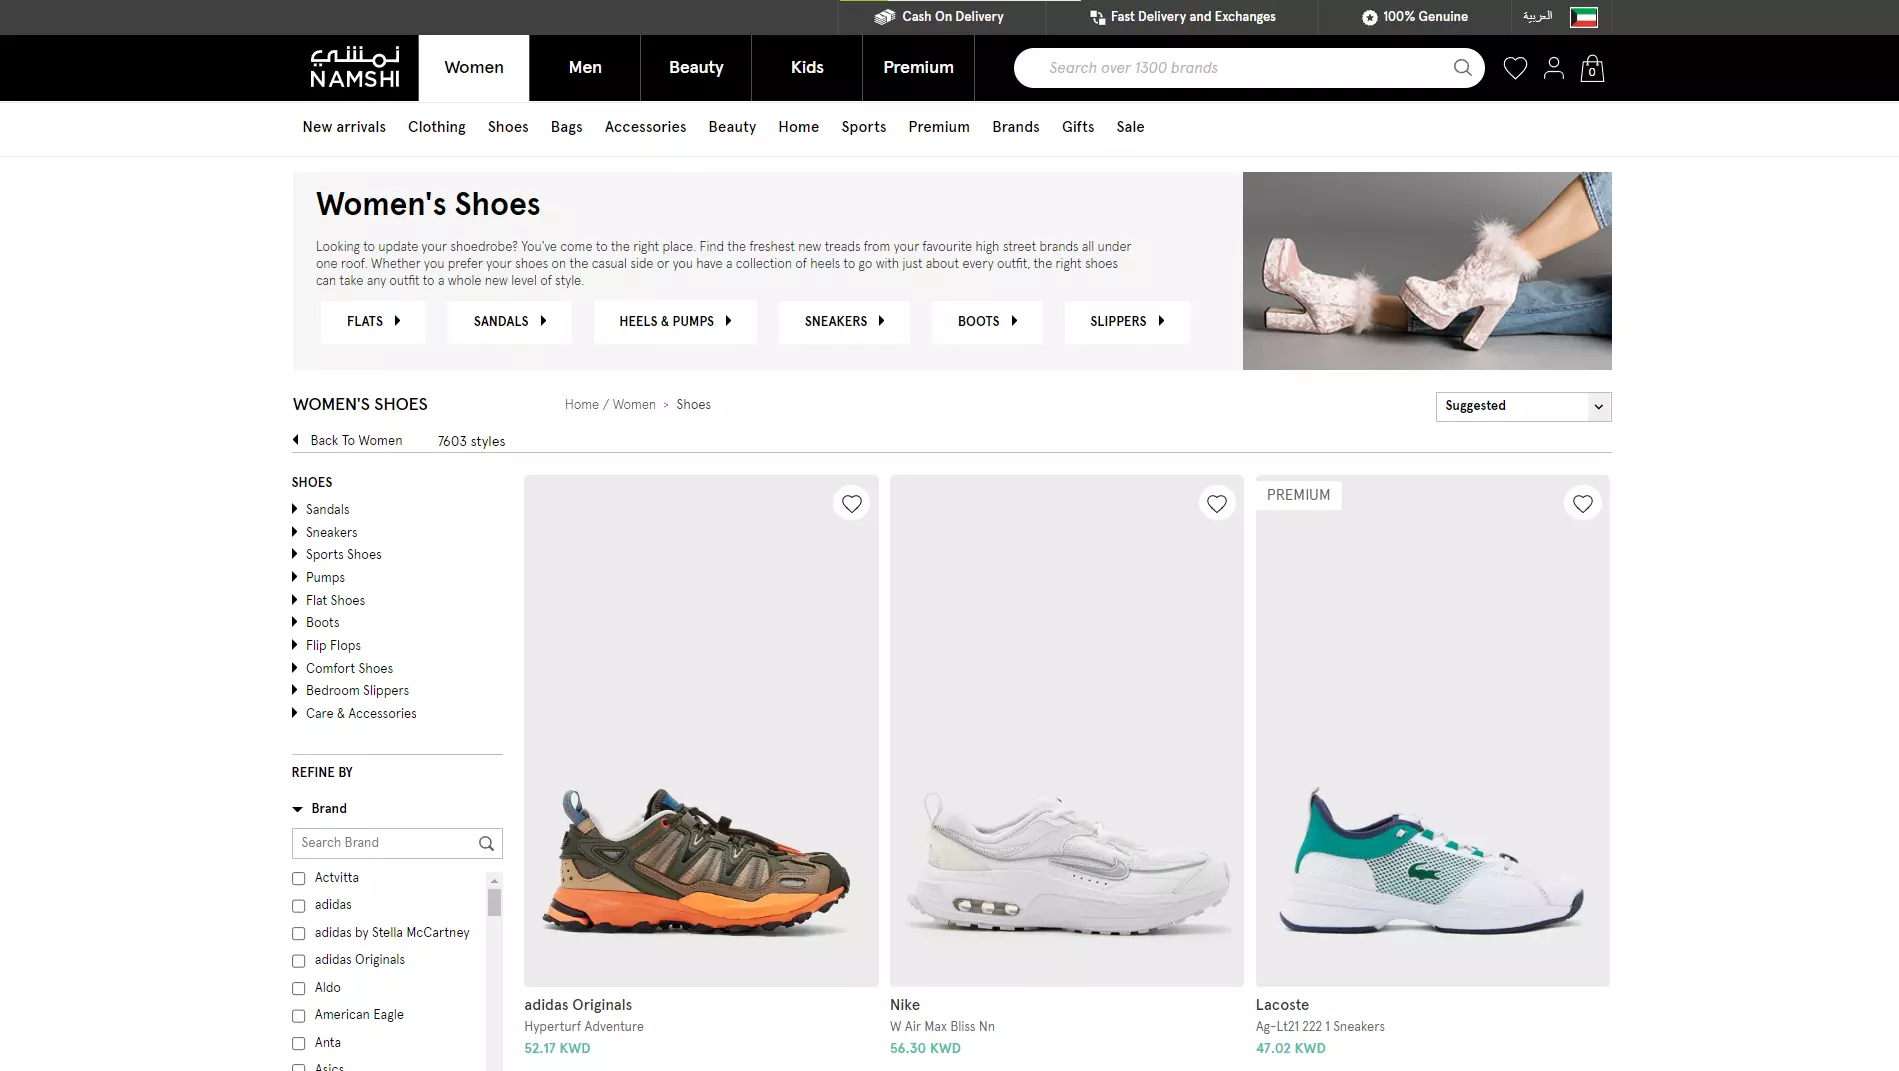Viewport: 1899px width, 1071px height.
Task: Open the Sale menu
Action: (x=1130, y=127)
